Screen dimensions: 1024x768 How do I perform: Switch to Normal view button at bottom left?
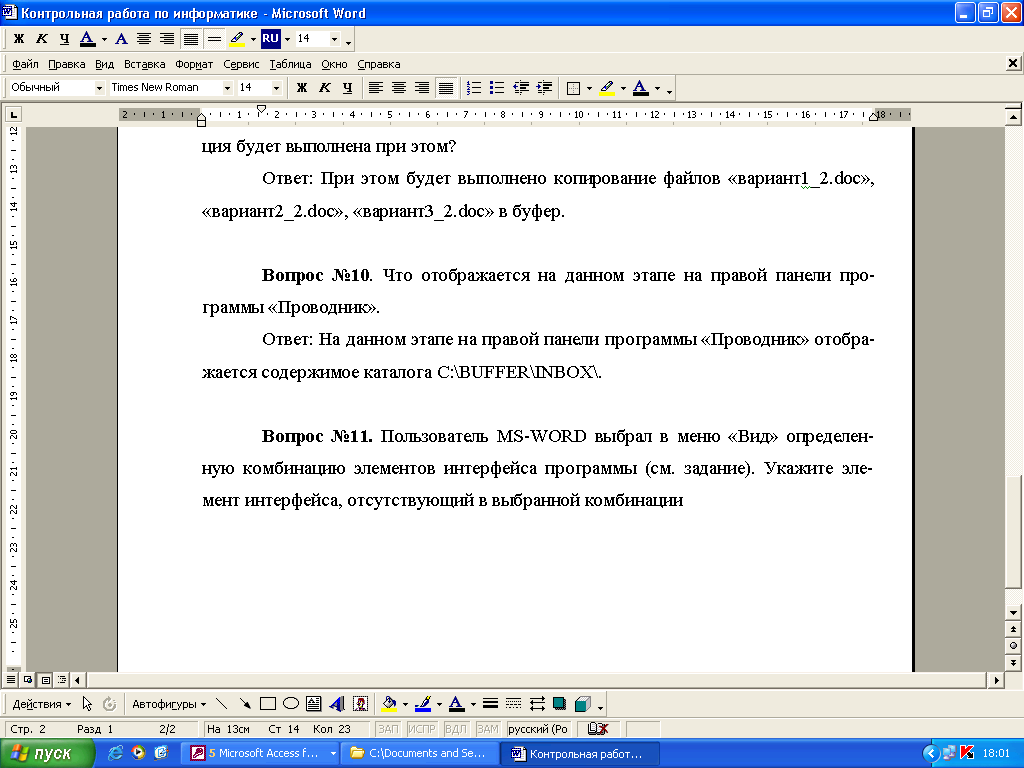(x=11, y=680)
